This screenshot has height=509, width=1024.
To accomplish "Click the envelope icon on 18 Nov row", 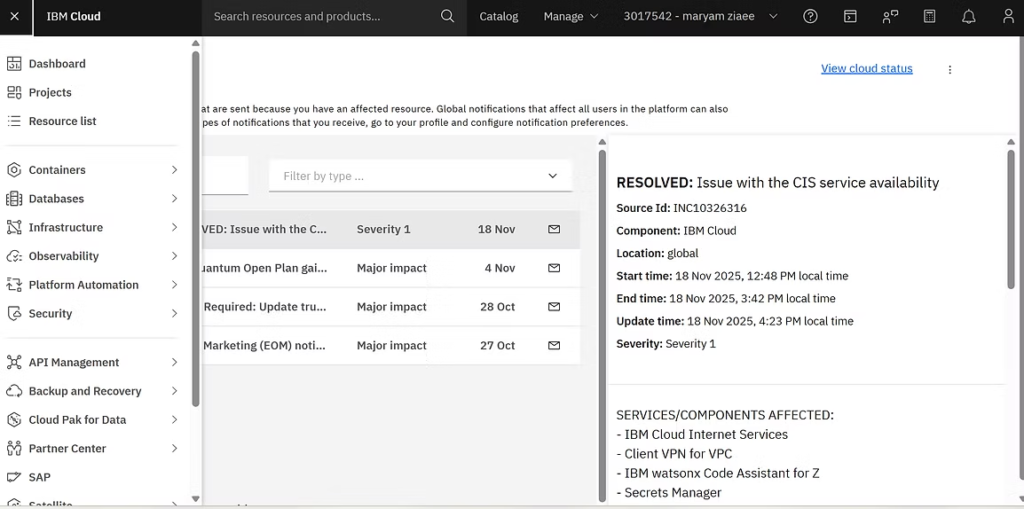I will [554, 229].
